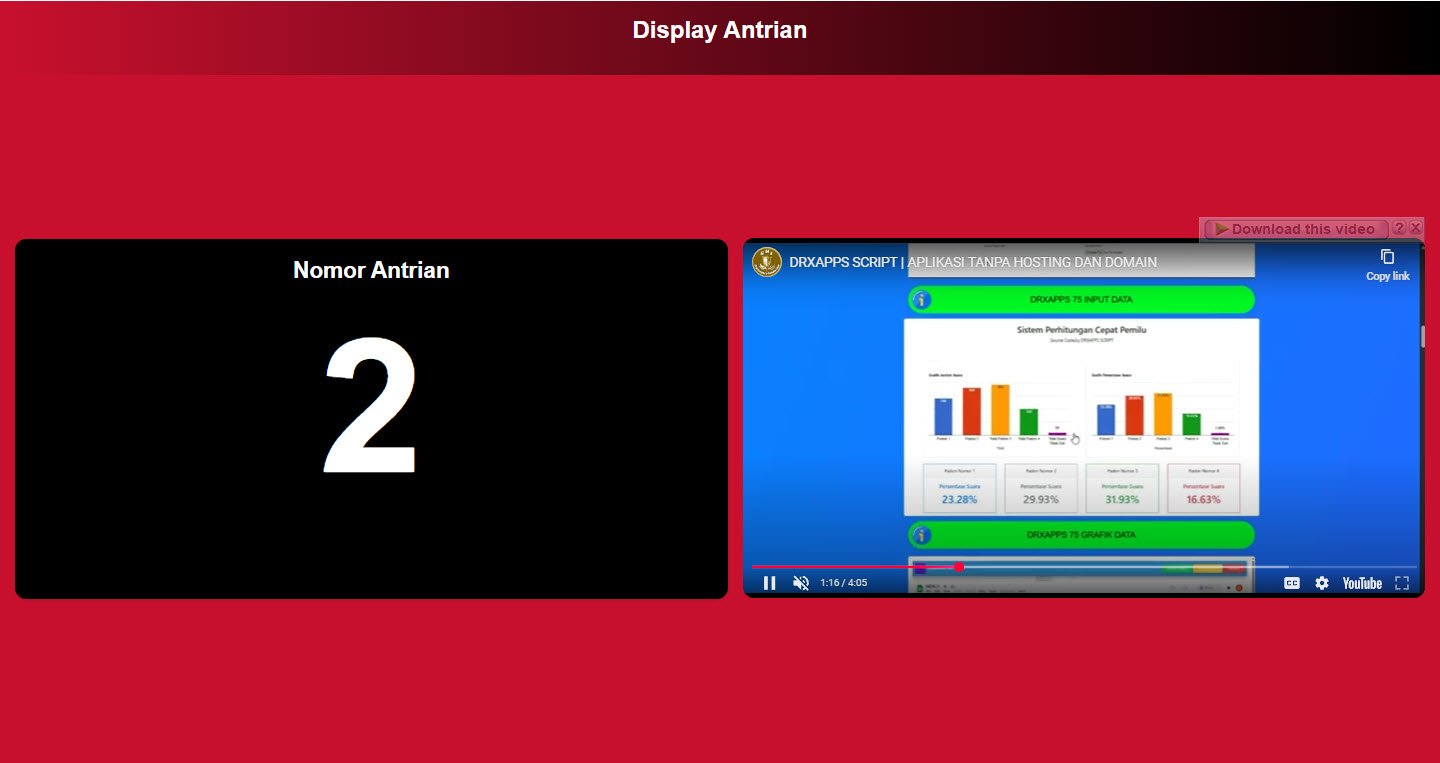Screen dimensions: 1440x763
Task: Click the DRXAPPS 75 GRAFIK DATA banner
Action: pyautogui.click(x=1081, y=535)
